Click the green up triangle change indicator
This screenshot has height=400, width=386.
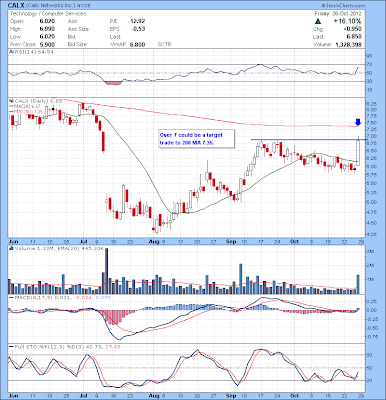click(x=318, y=21)
